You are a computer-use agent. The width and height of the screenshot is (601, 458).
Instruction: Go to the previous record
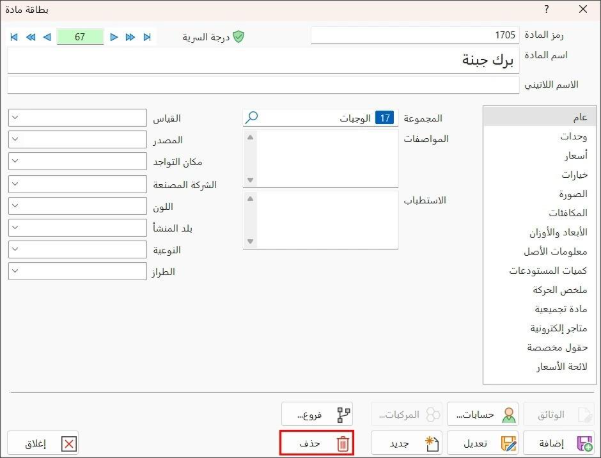click(47, 37)
